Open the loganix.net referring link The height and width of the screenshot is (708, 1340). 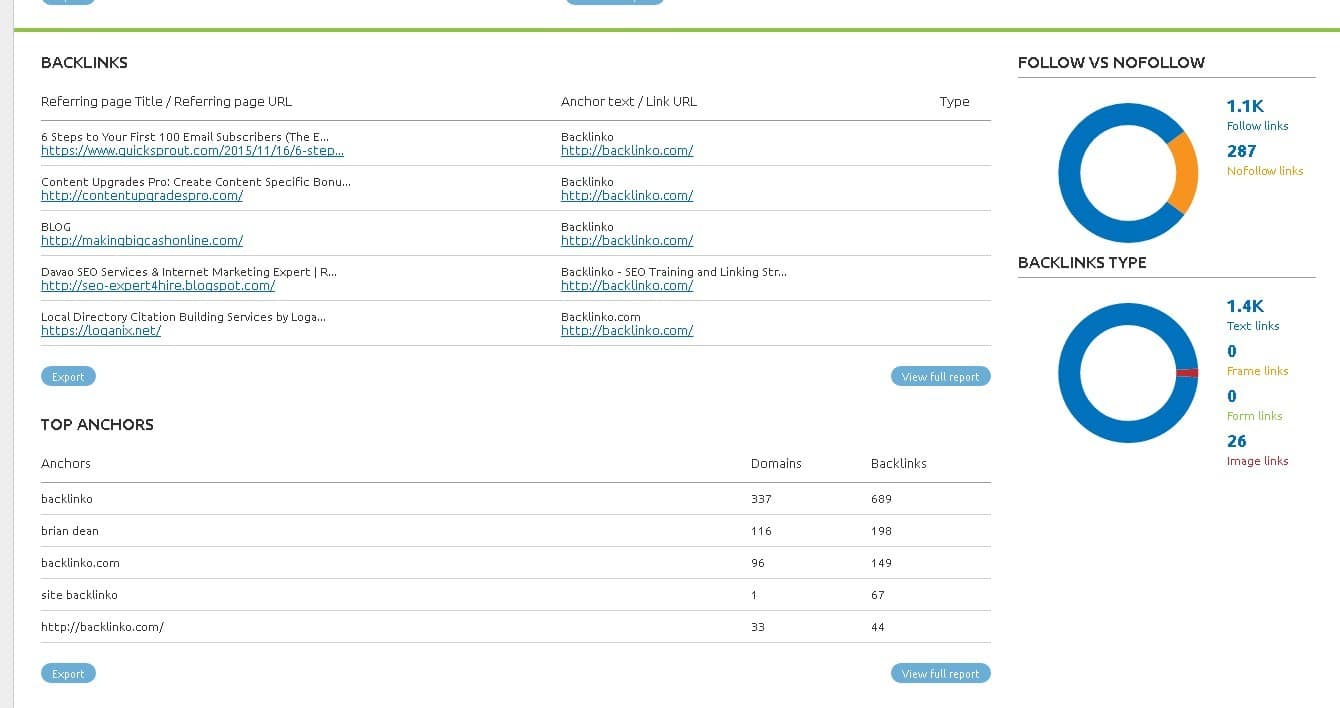click(x=101, y=331)
